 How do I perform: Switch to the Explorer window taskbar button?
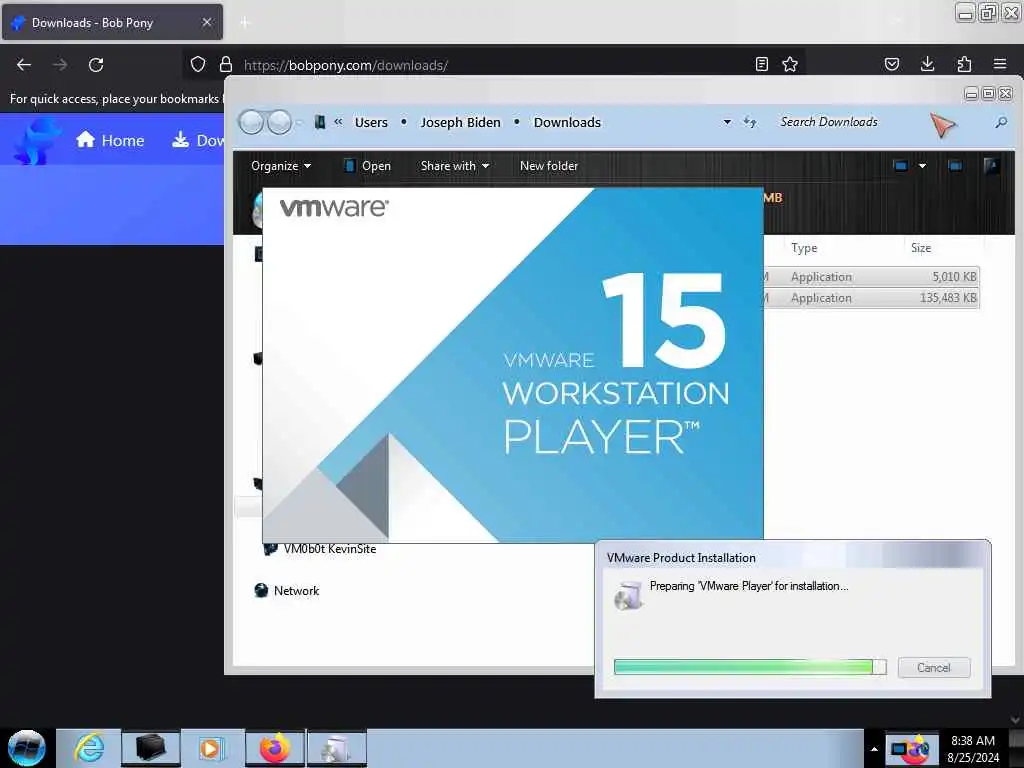(x=150, y=748)
